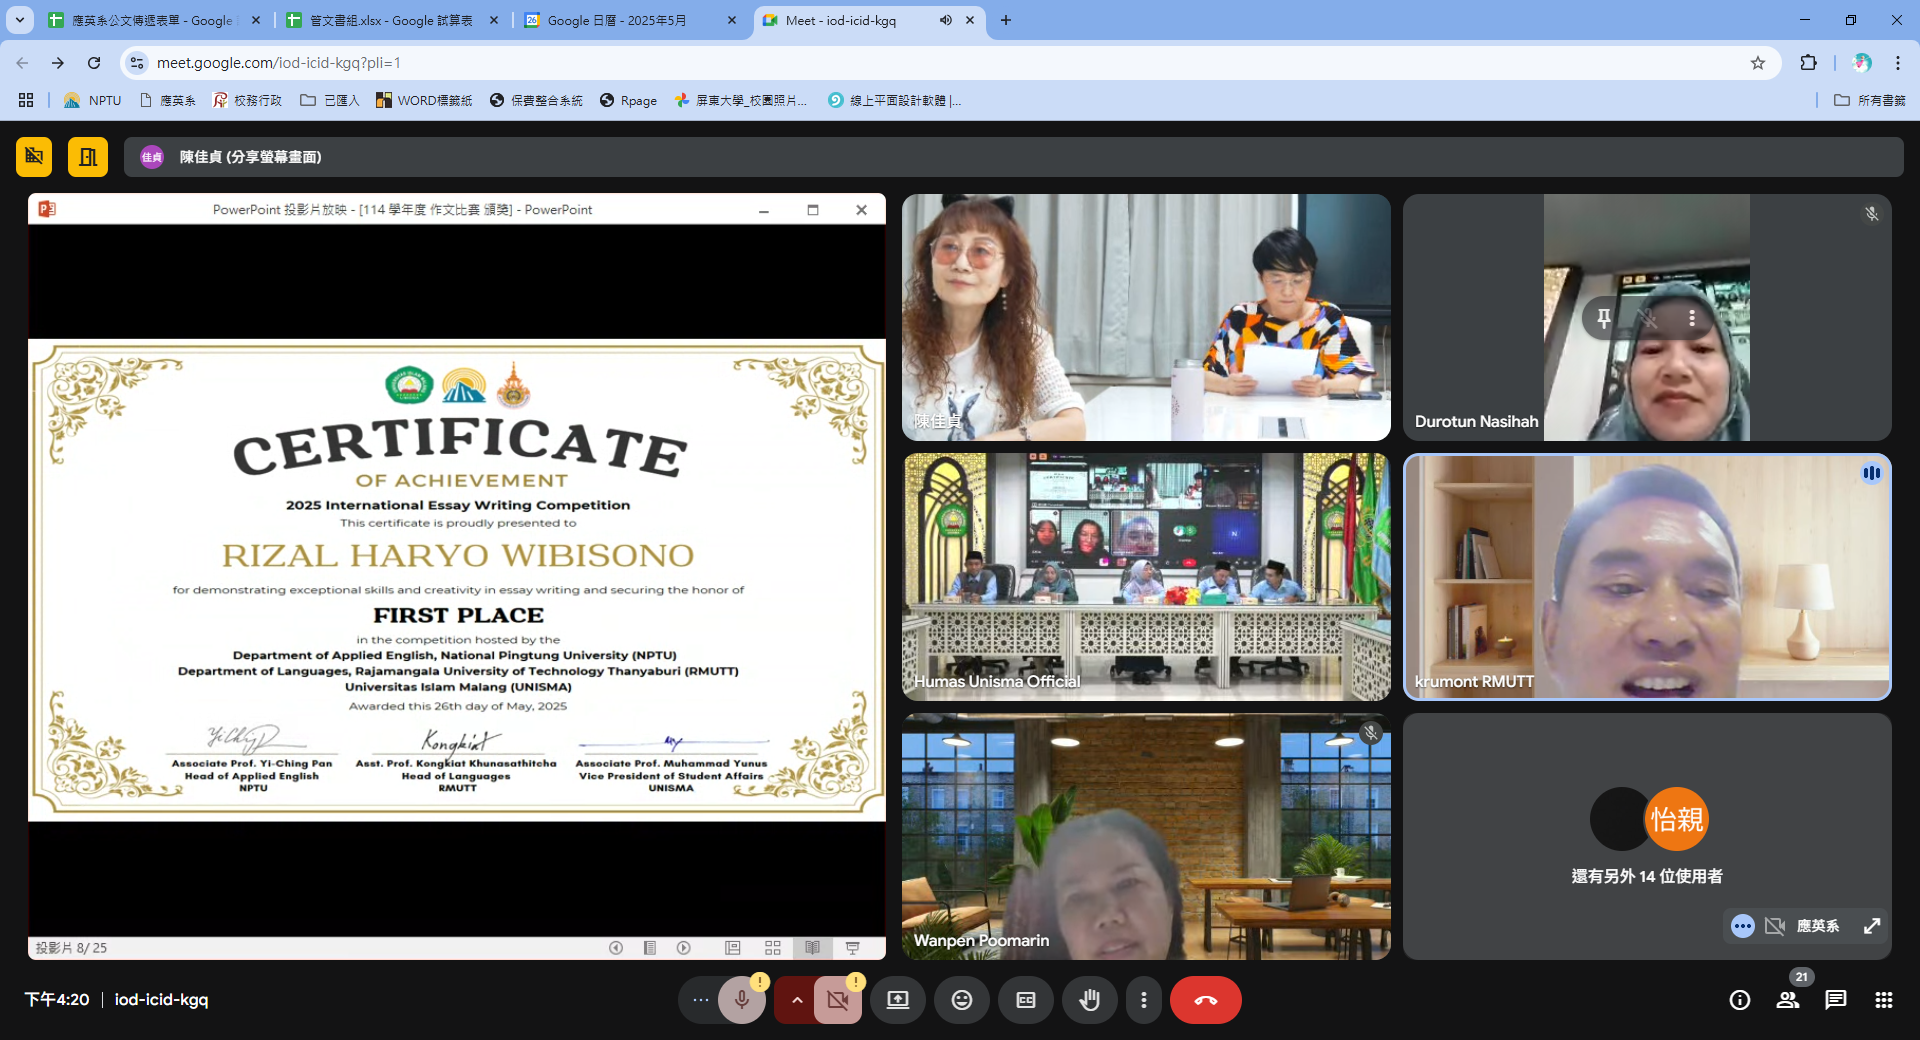Click the sound indicator on Meet tab
1920x1040 pixels.
pos(945,20)
